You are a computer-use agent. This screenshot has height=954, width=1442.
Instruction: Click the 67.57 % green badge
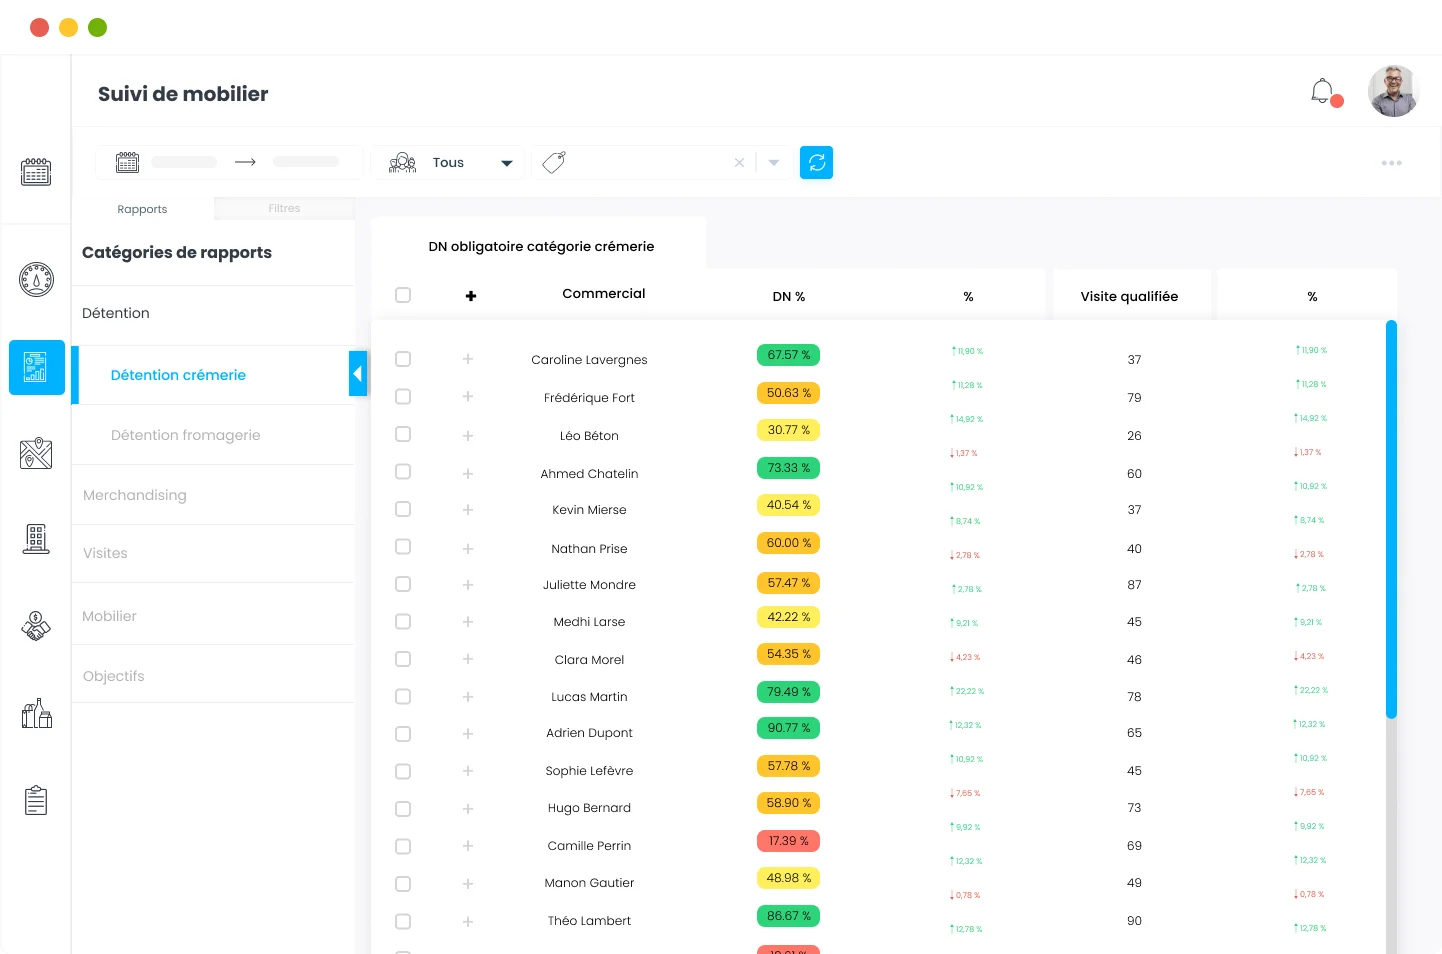[x=789, y=355]
